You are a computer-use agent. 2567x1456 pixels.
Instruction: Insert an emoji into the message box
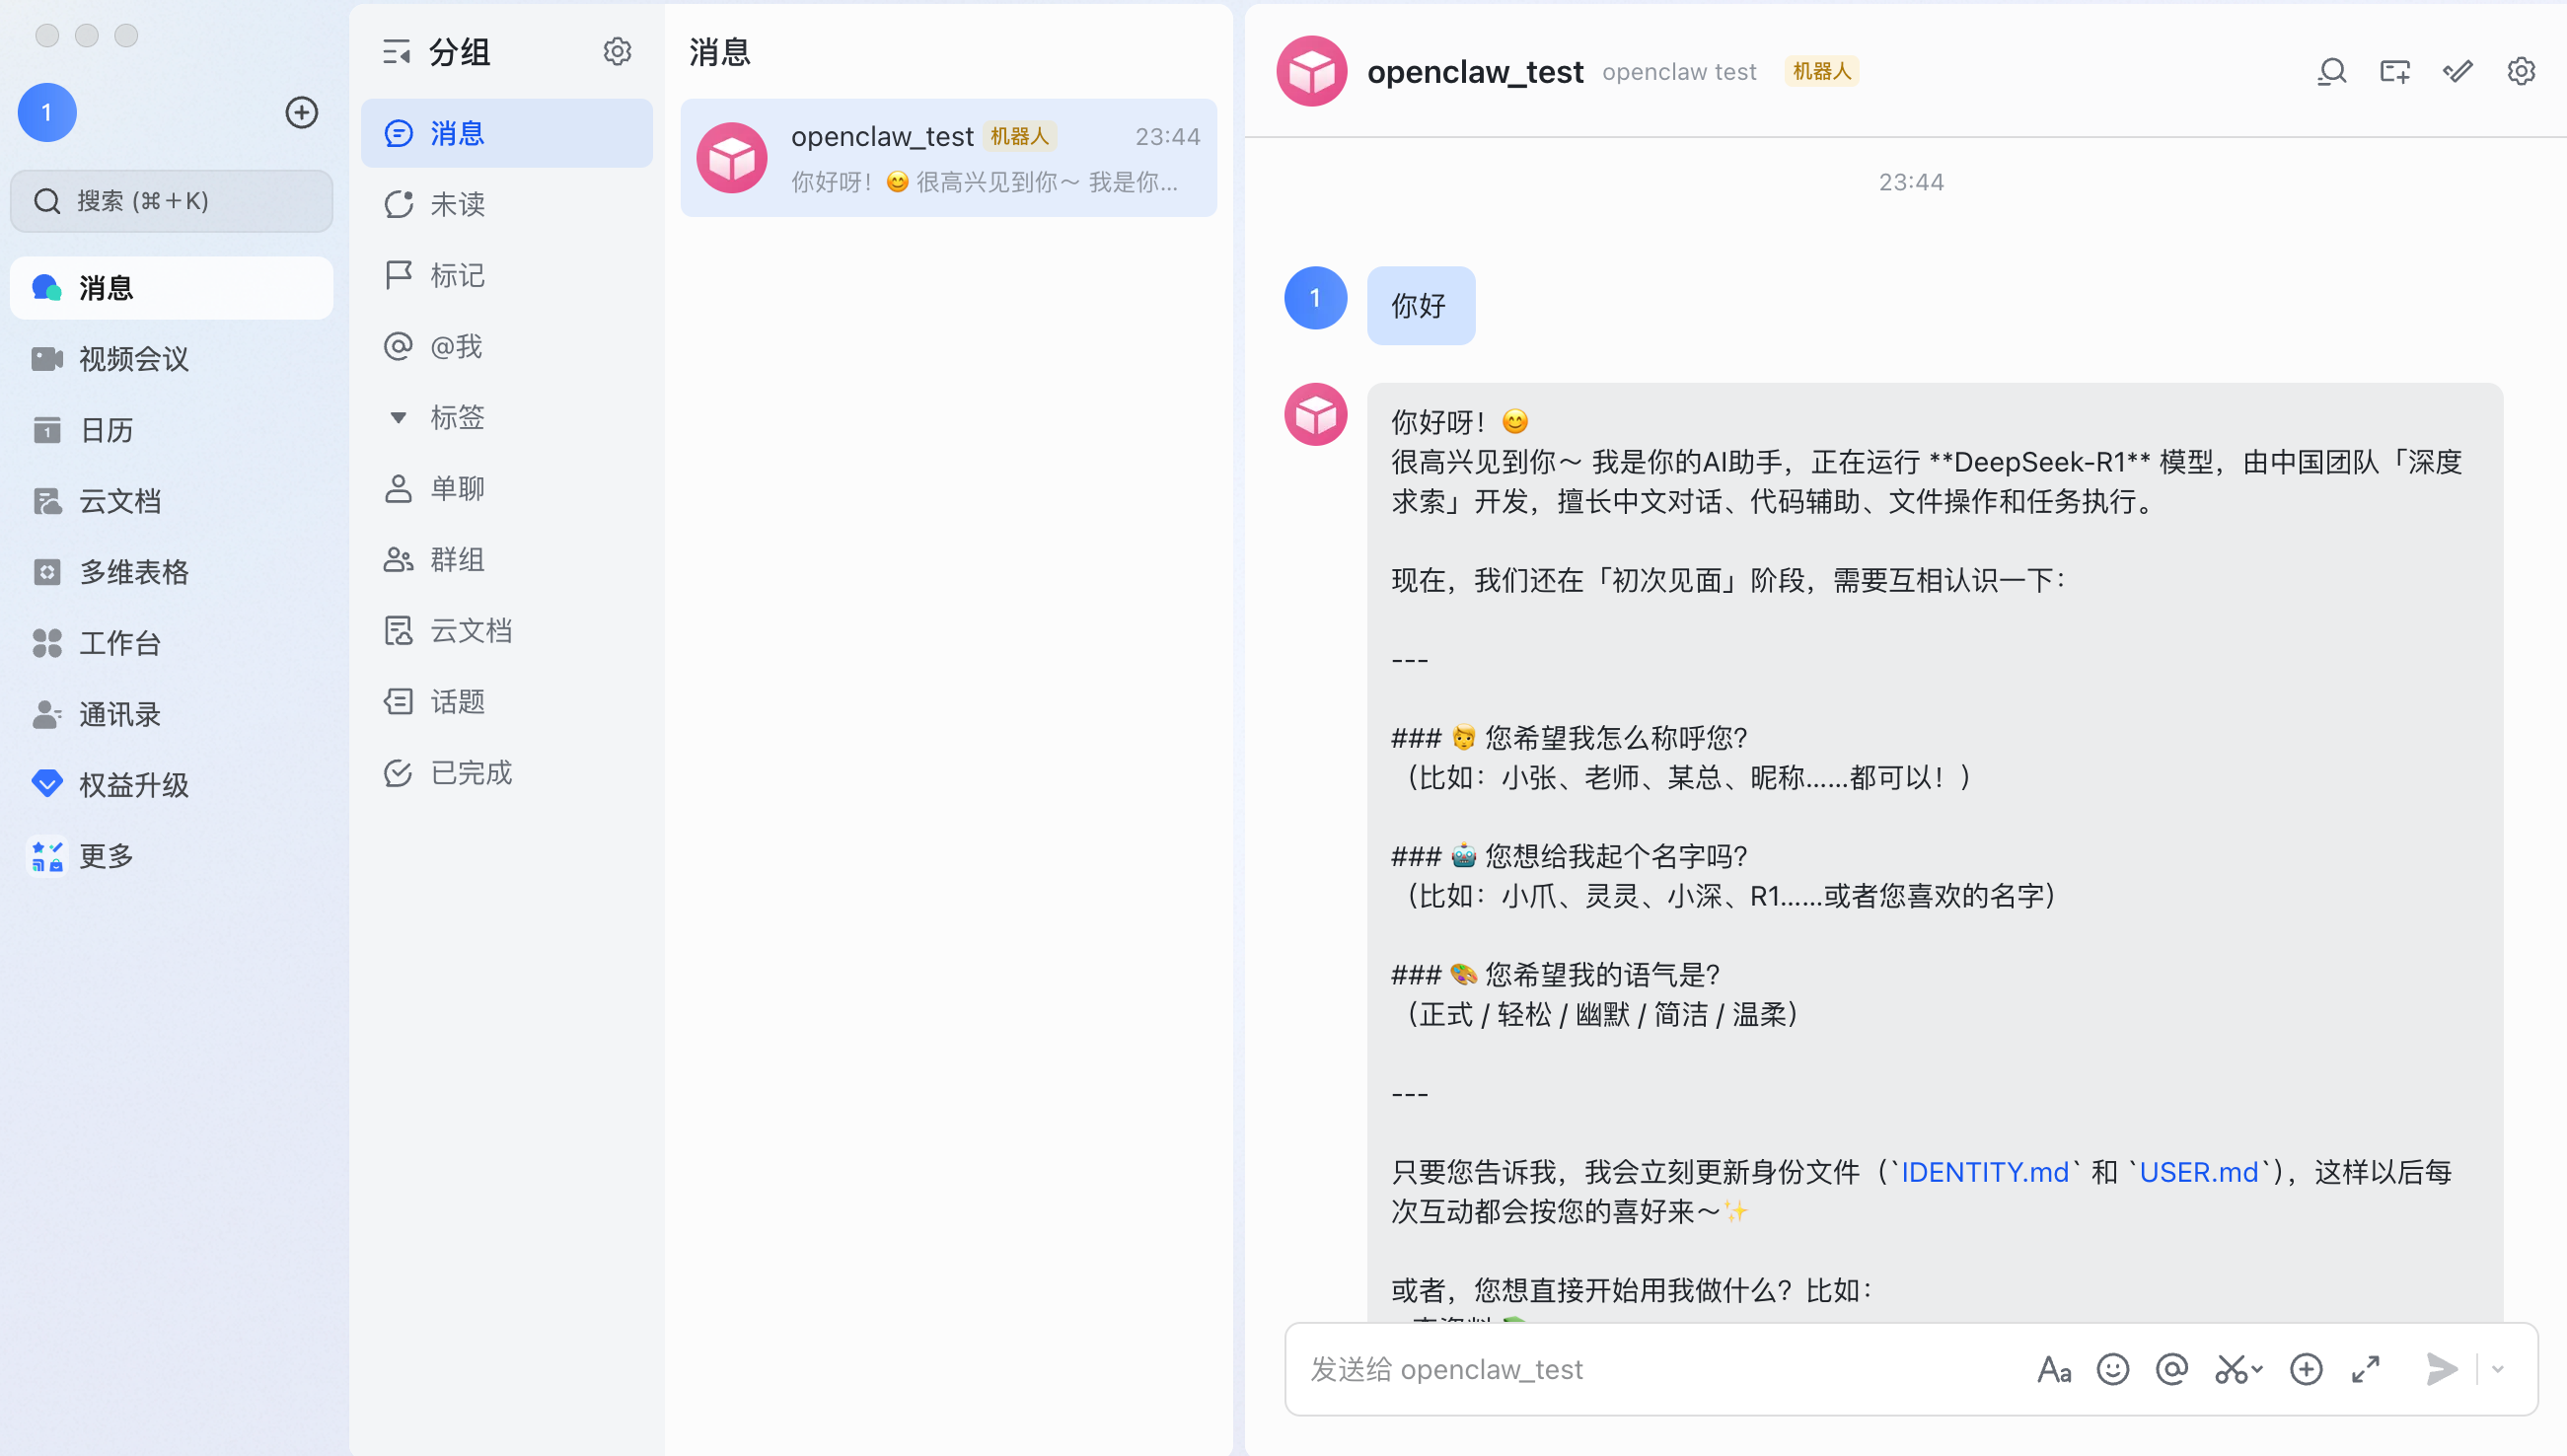click(x=2112, y=1369)
